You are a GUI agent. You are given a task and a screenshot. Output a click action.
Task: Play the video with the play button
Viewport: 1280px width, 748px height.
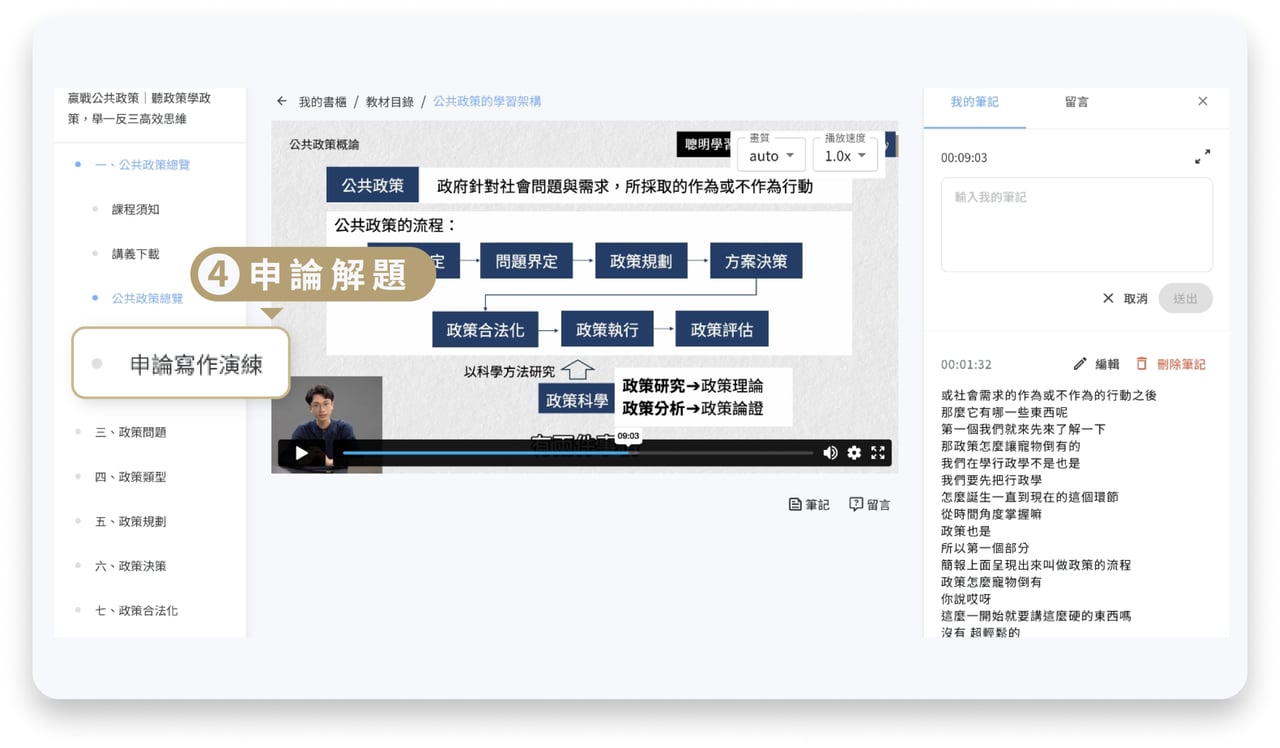[x=301, y=453]
